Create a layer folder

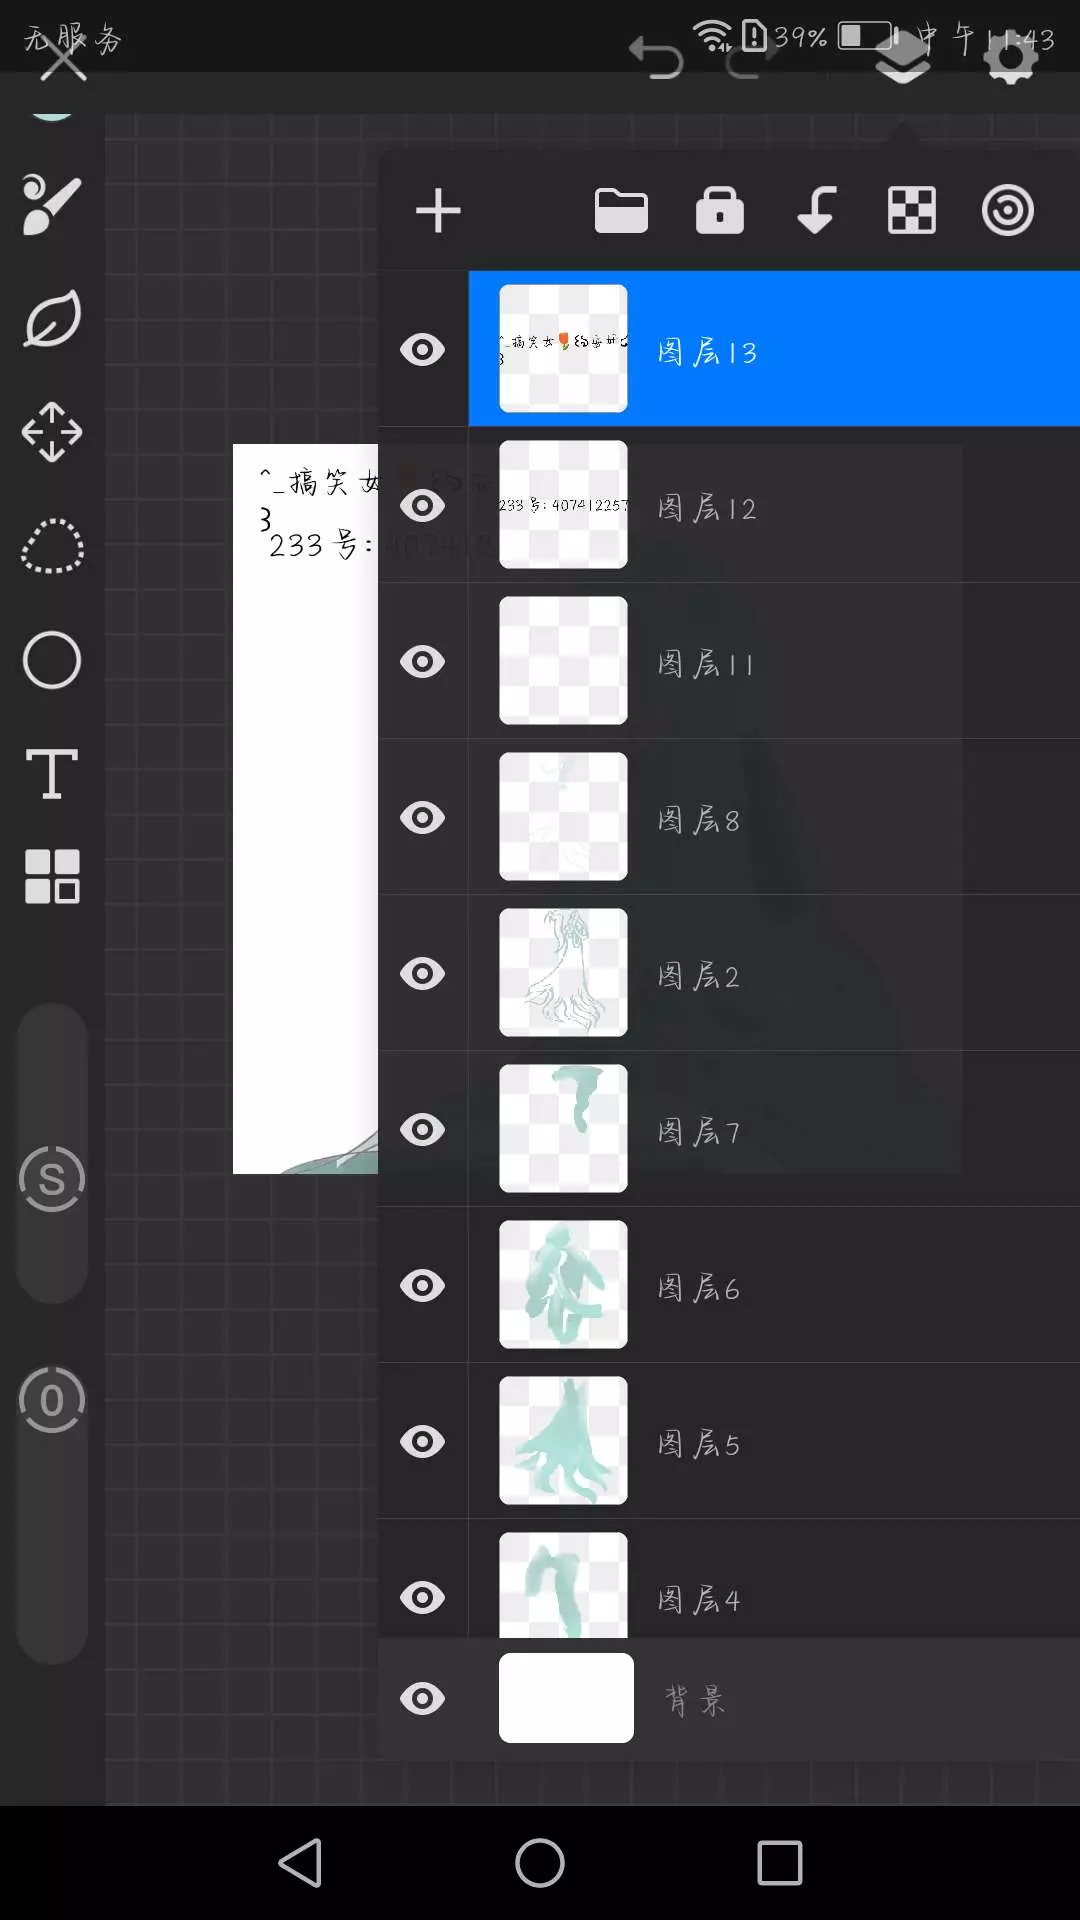(621, 211)
